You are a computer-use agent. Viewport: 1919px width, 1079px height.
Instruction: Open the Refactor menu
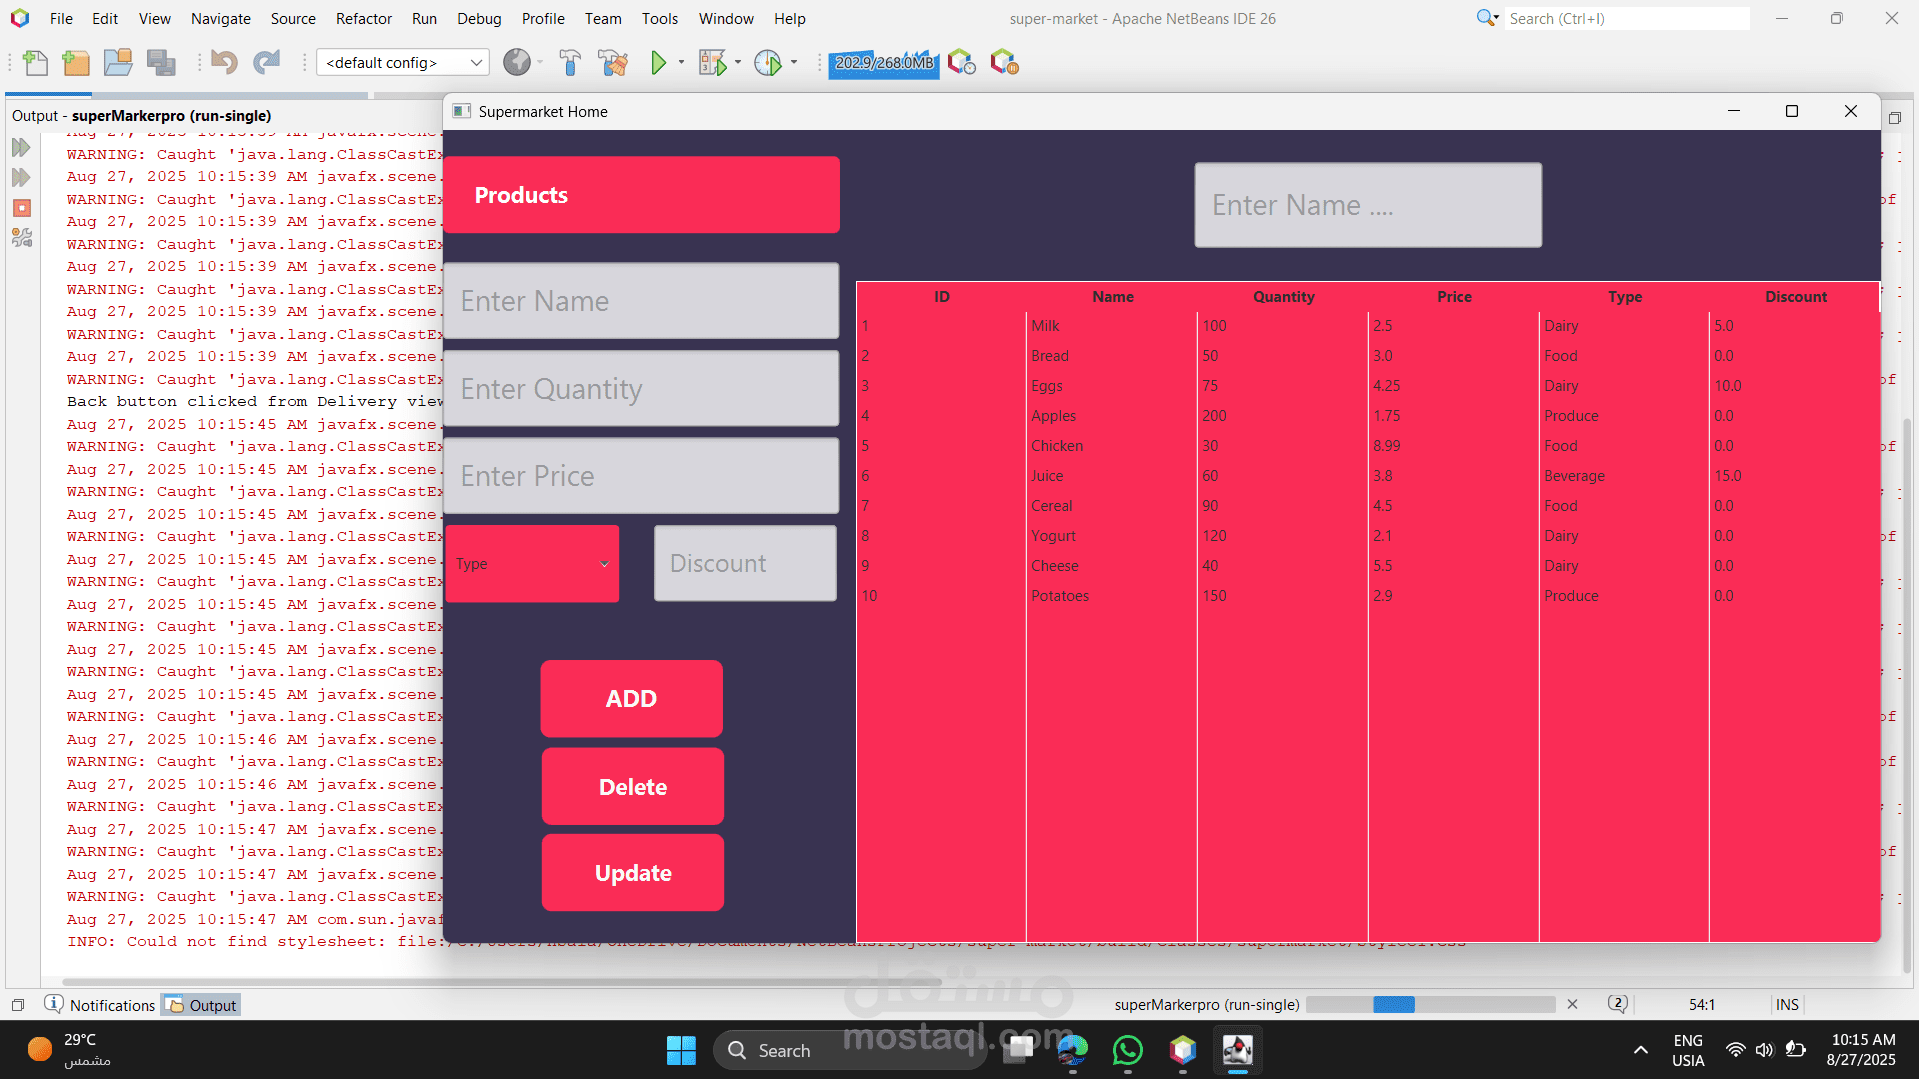click(x=364, y=18)
